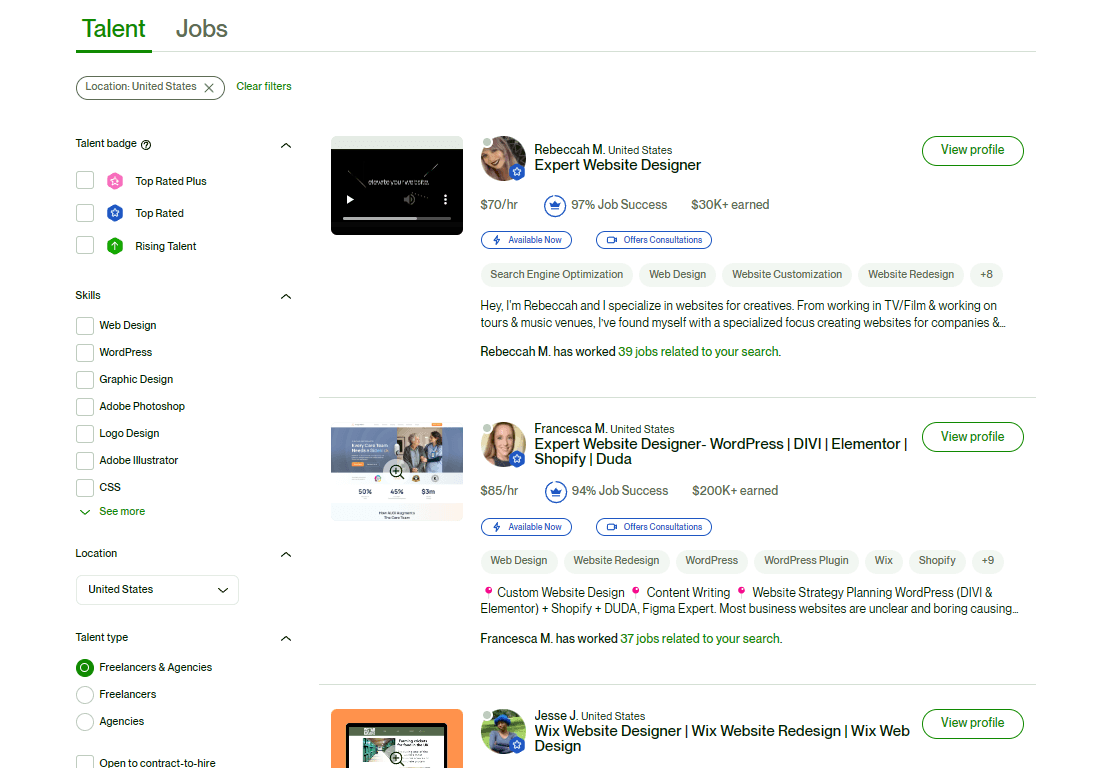Mute the video via the speaker icon
Viewport: 1119px width, 768px height.
408,199
